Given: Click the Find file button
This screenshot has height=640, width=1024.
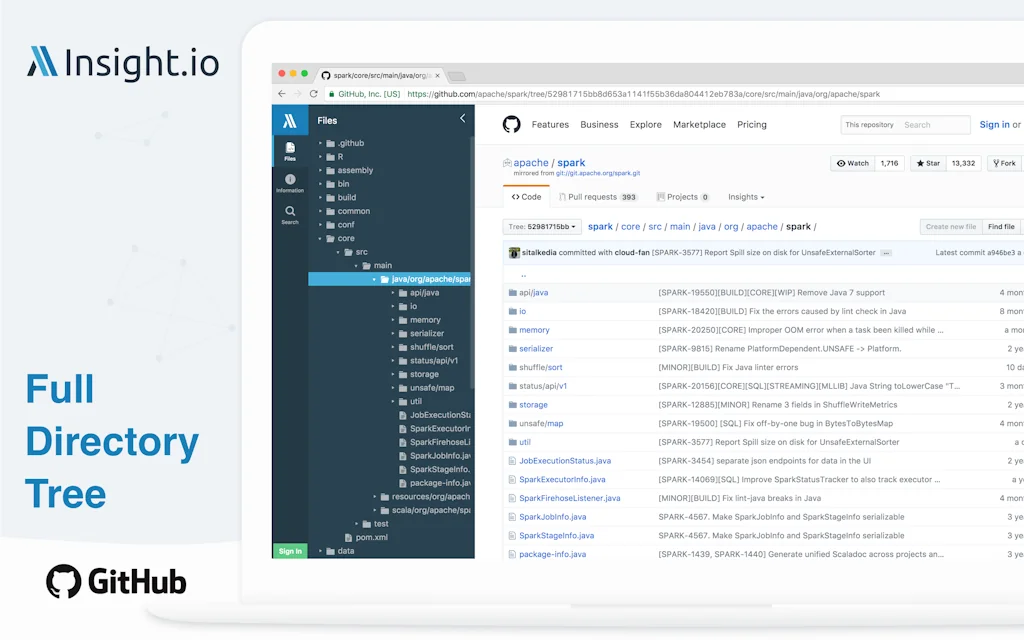Looking at the screenshot, I should pos(1001,226).
